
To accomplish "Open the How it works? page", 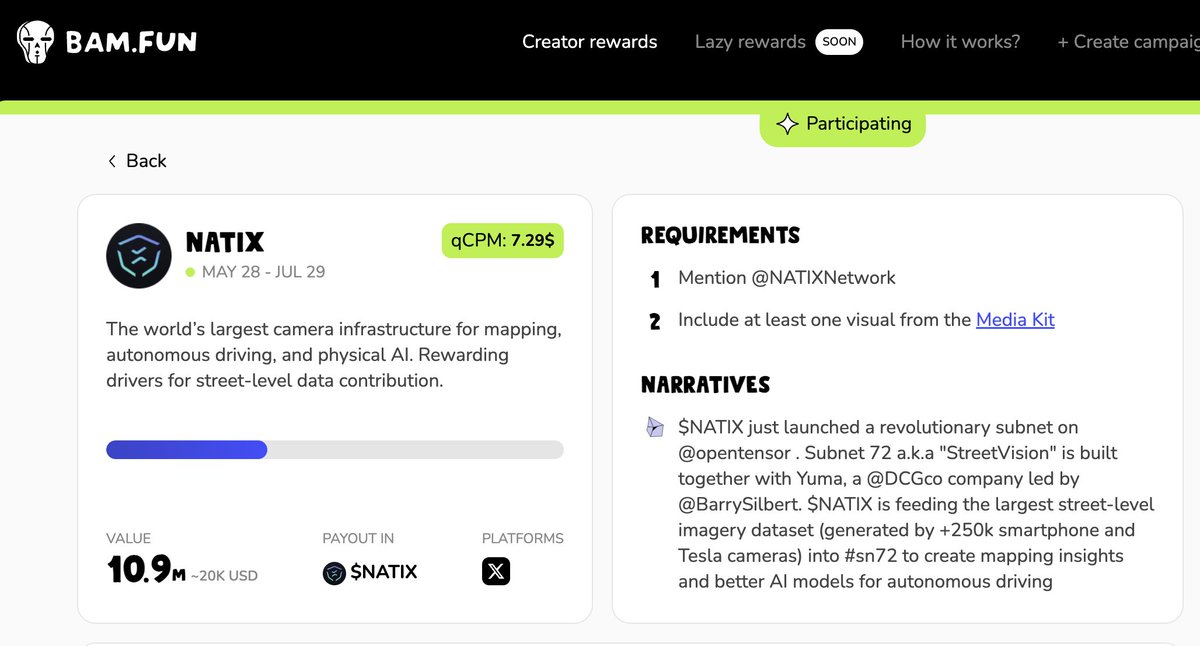I will pos(960,42).
